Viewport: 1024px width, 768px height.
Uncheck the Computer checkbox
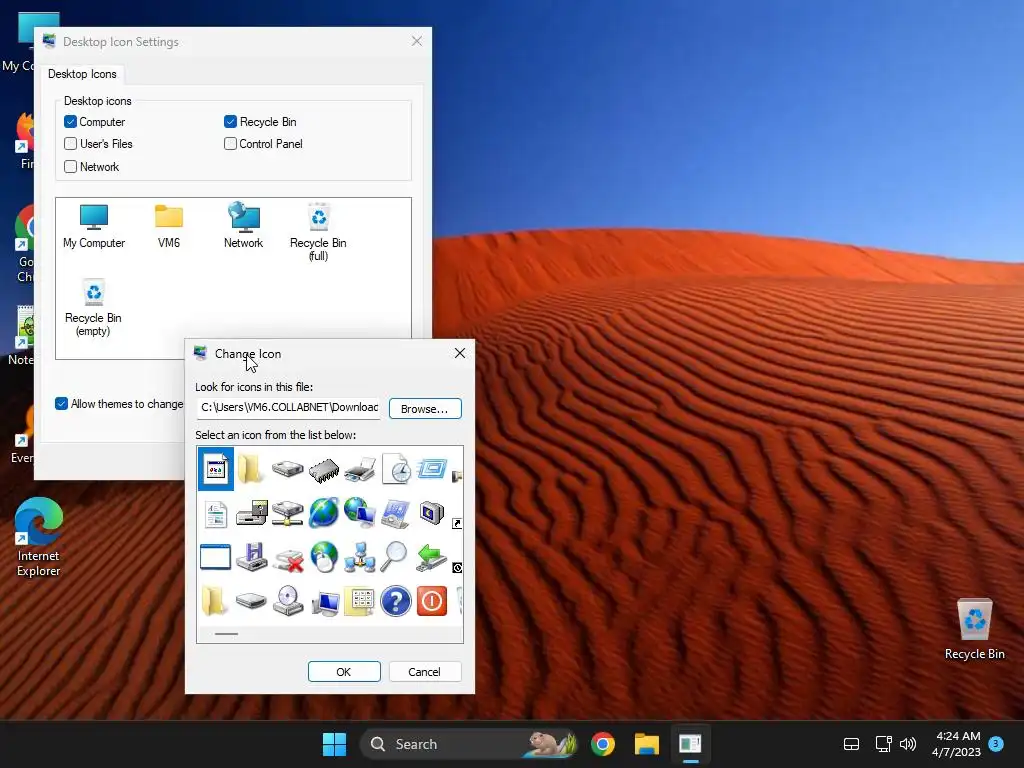pyautogui.click(x=71, y=121)
